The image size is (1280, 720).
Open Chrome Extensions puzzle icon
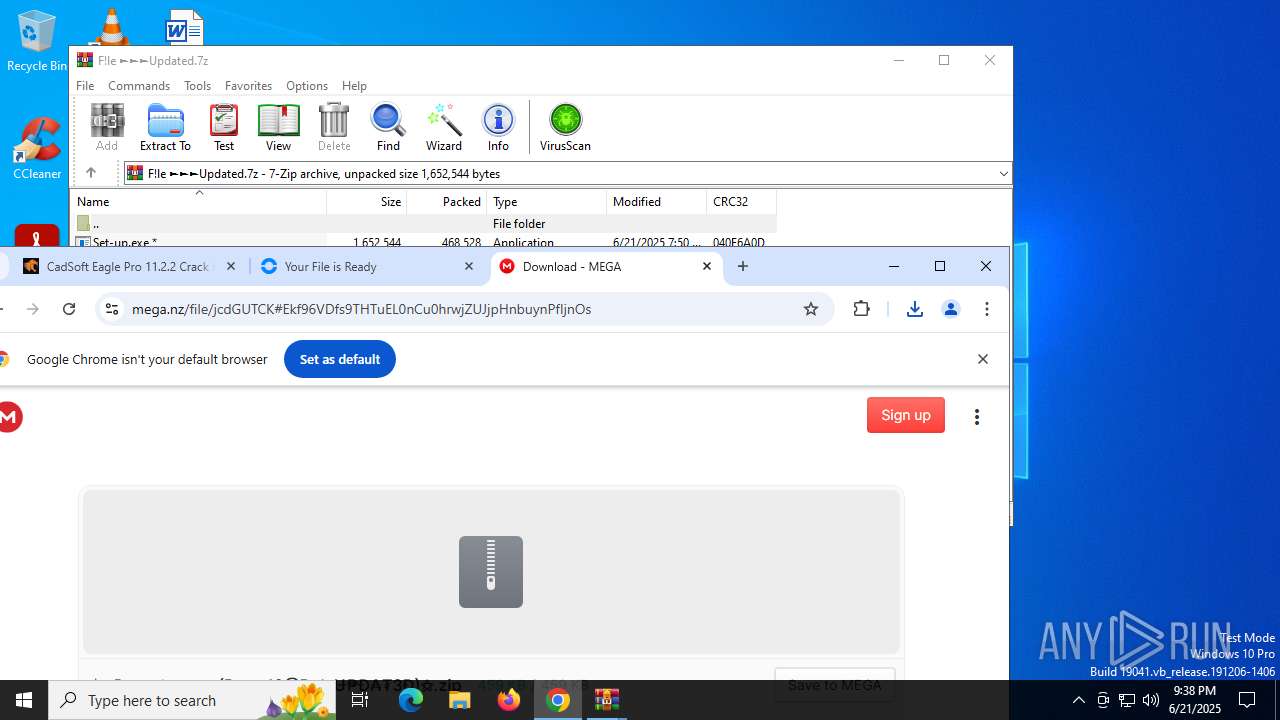pyautogui.click(x=862, y=309)
